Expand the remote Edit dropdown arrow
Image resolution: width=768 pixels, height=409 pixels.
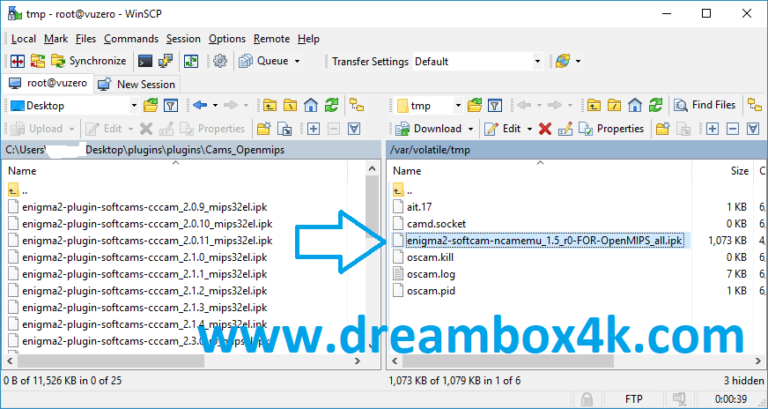click(529, 129)
